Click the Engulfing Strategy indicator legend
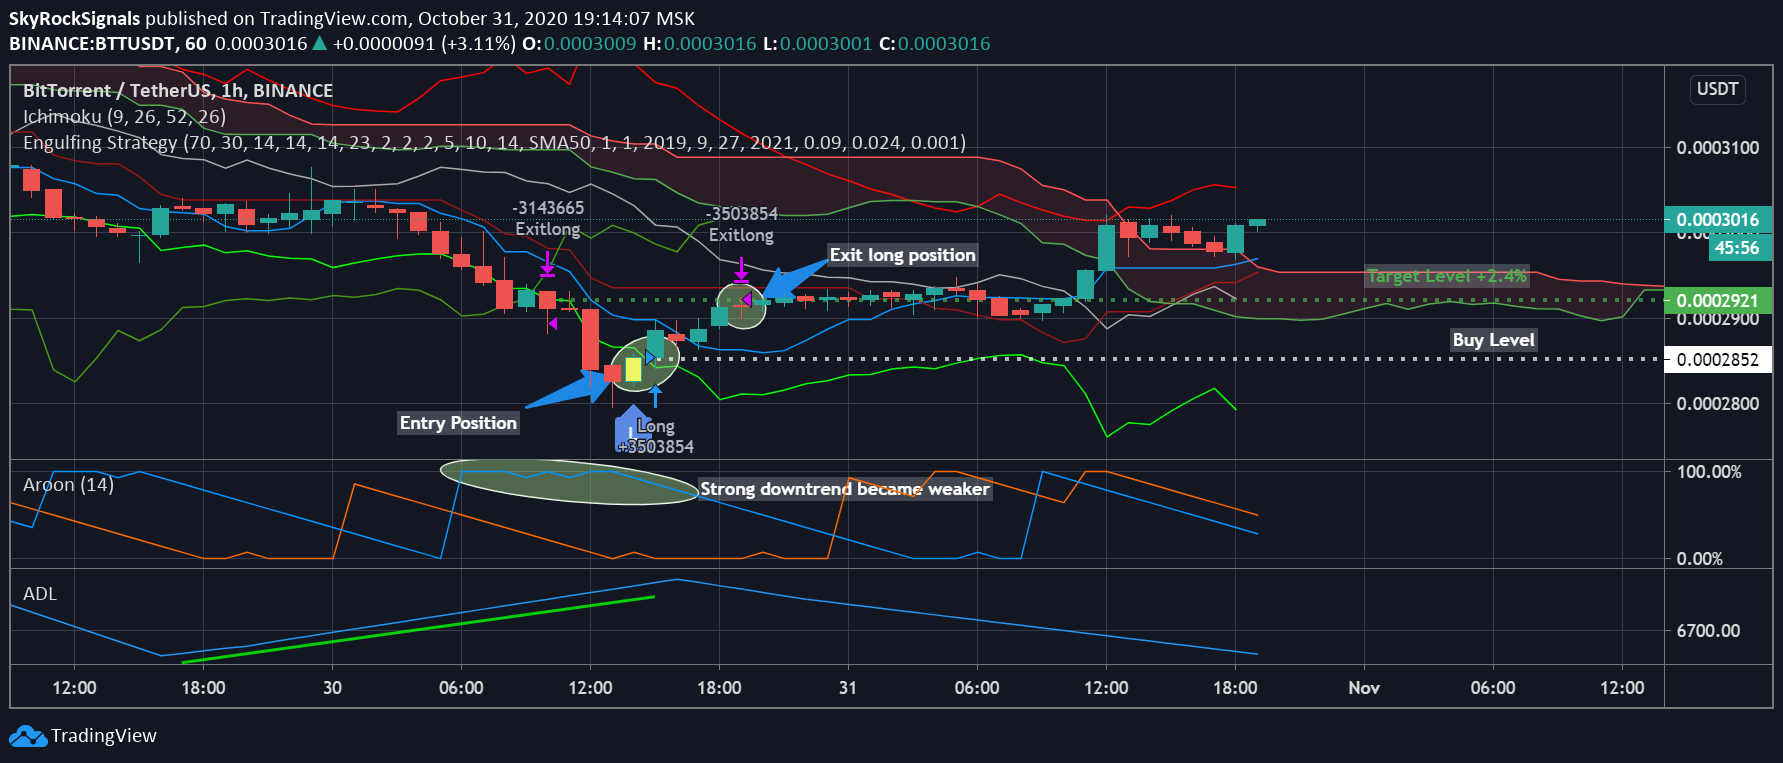 click(x=494, y=142)
